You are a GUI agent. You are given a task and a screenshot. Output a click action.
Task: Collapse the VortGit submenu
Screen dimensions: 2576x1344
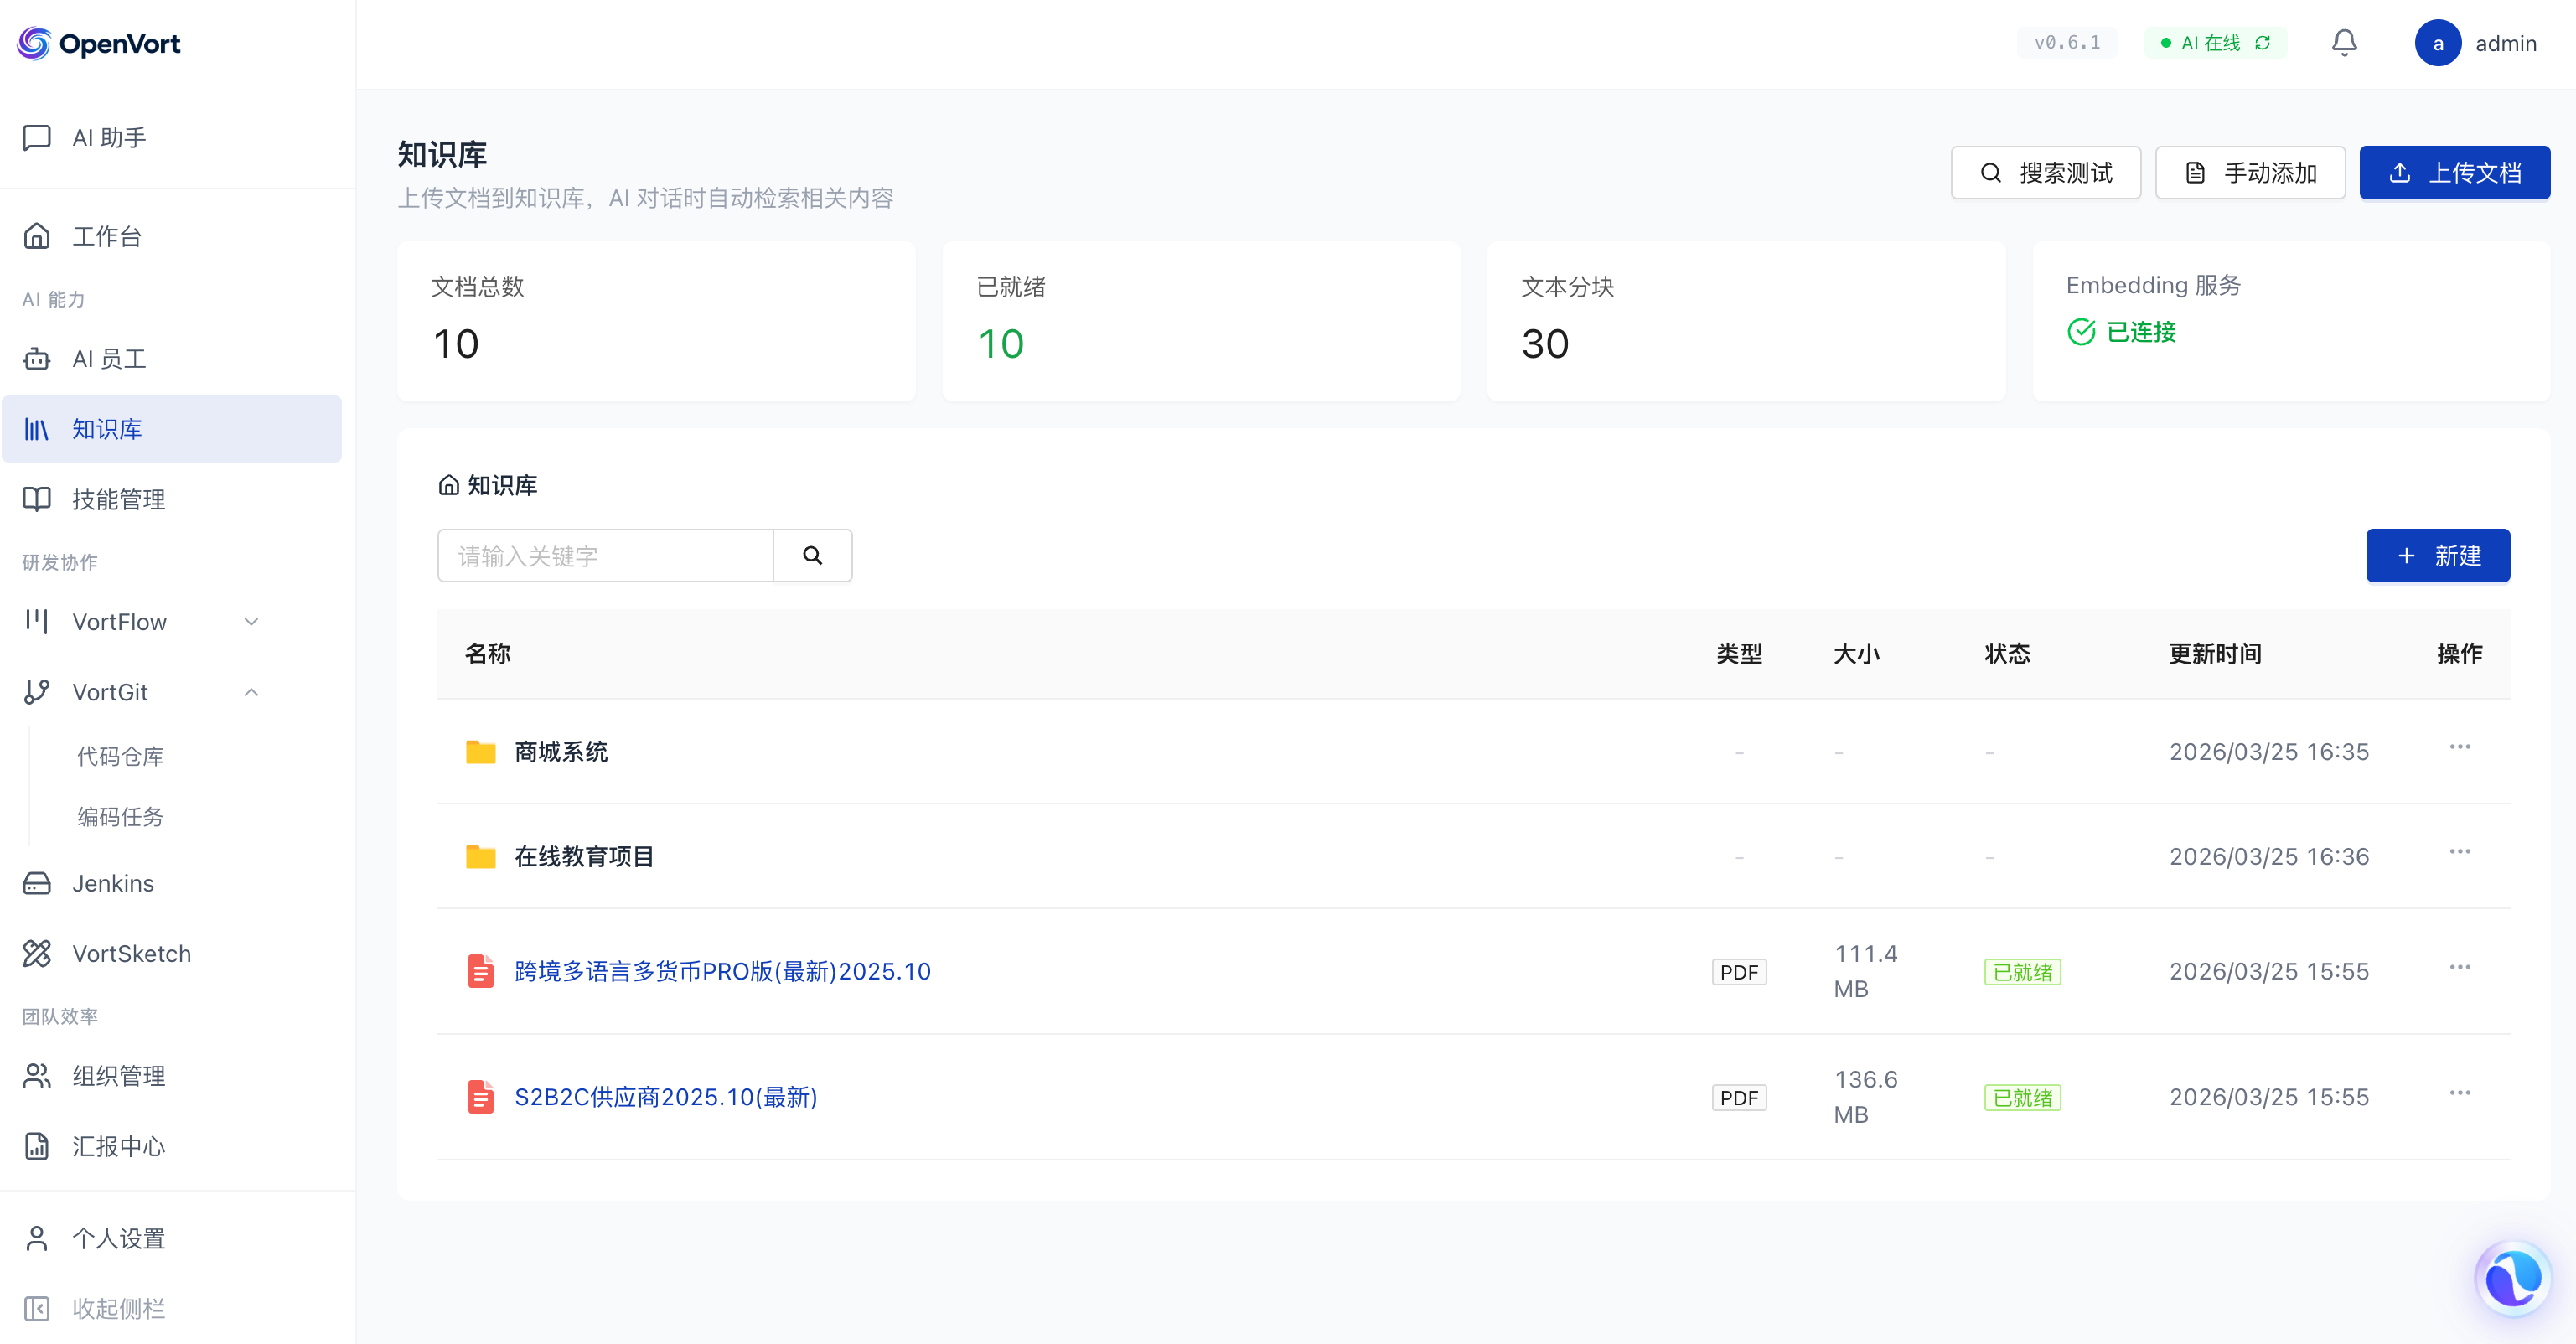pos(251,692)
